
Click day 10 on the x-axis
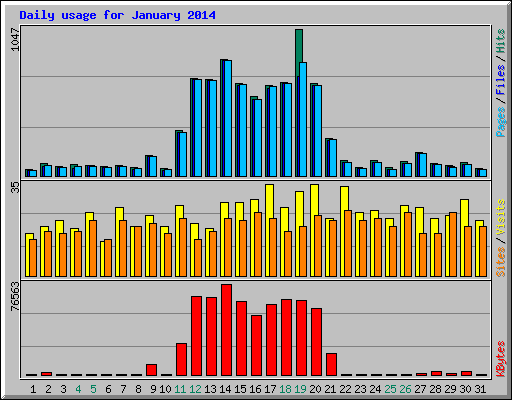tap(165, 389)
